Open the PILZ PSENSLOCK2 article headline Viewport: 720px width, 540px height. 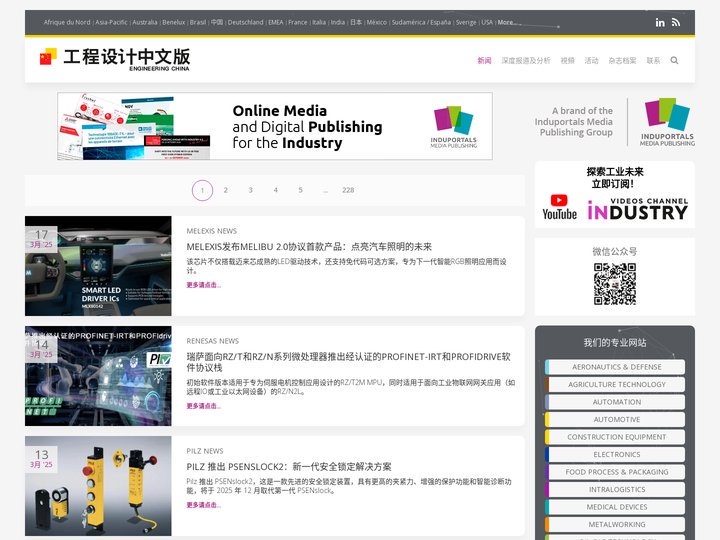tap(289, 467)
